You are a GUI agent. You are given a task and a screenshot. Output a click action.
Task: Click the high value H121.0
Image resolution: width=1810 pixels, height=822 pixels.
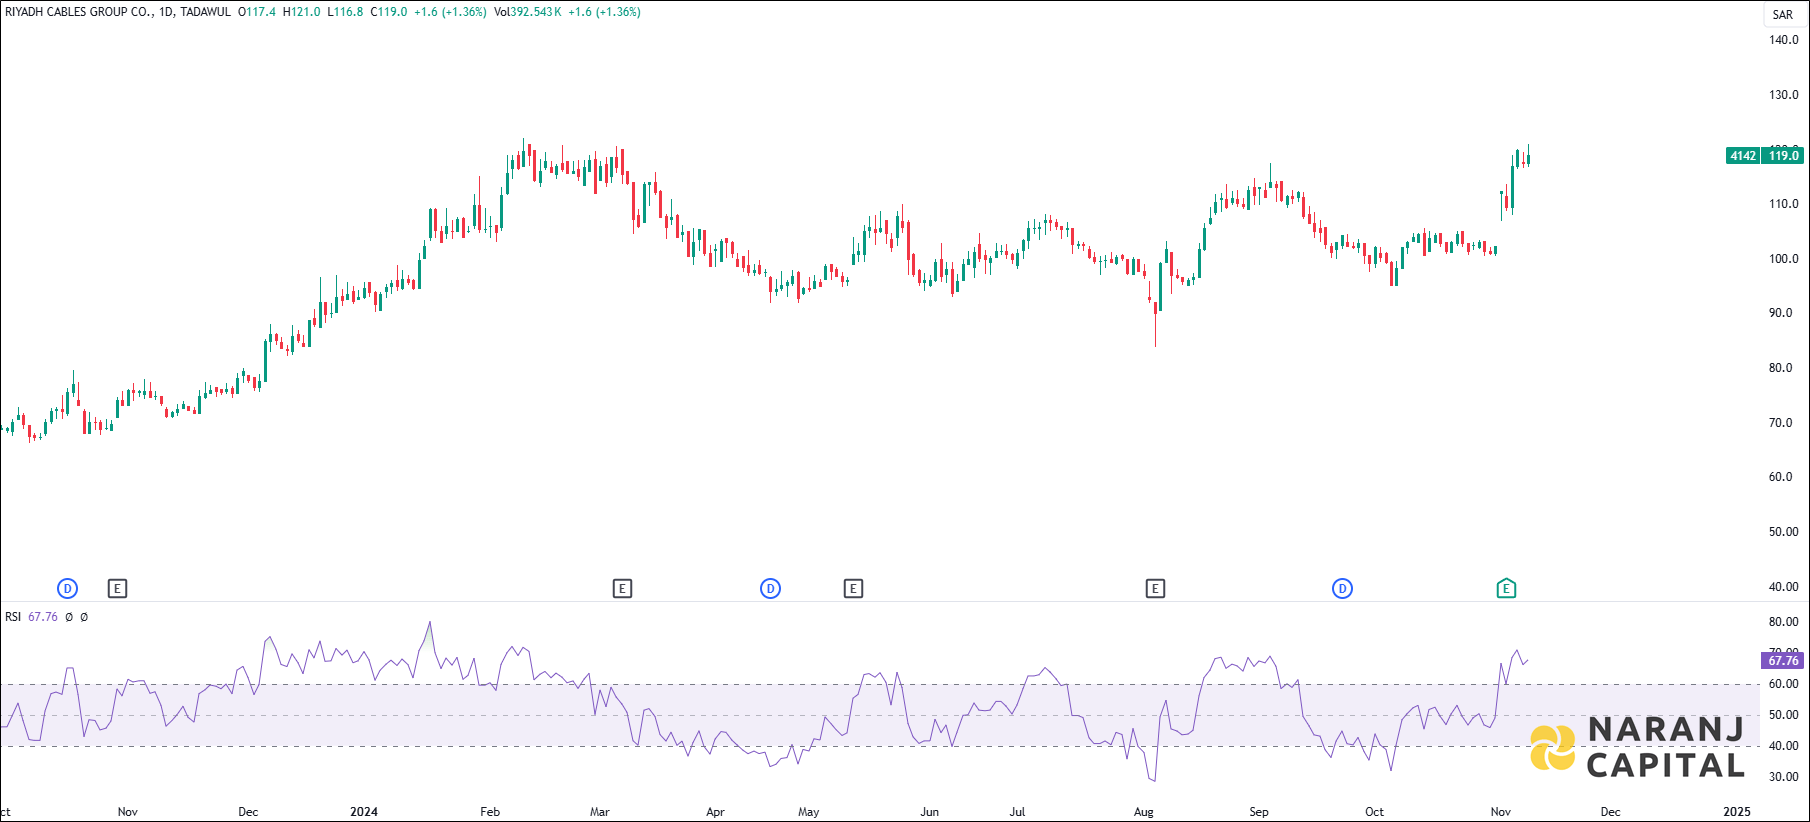tap(302, 12)
